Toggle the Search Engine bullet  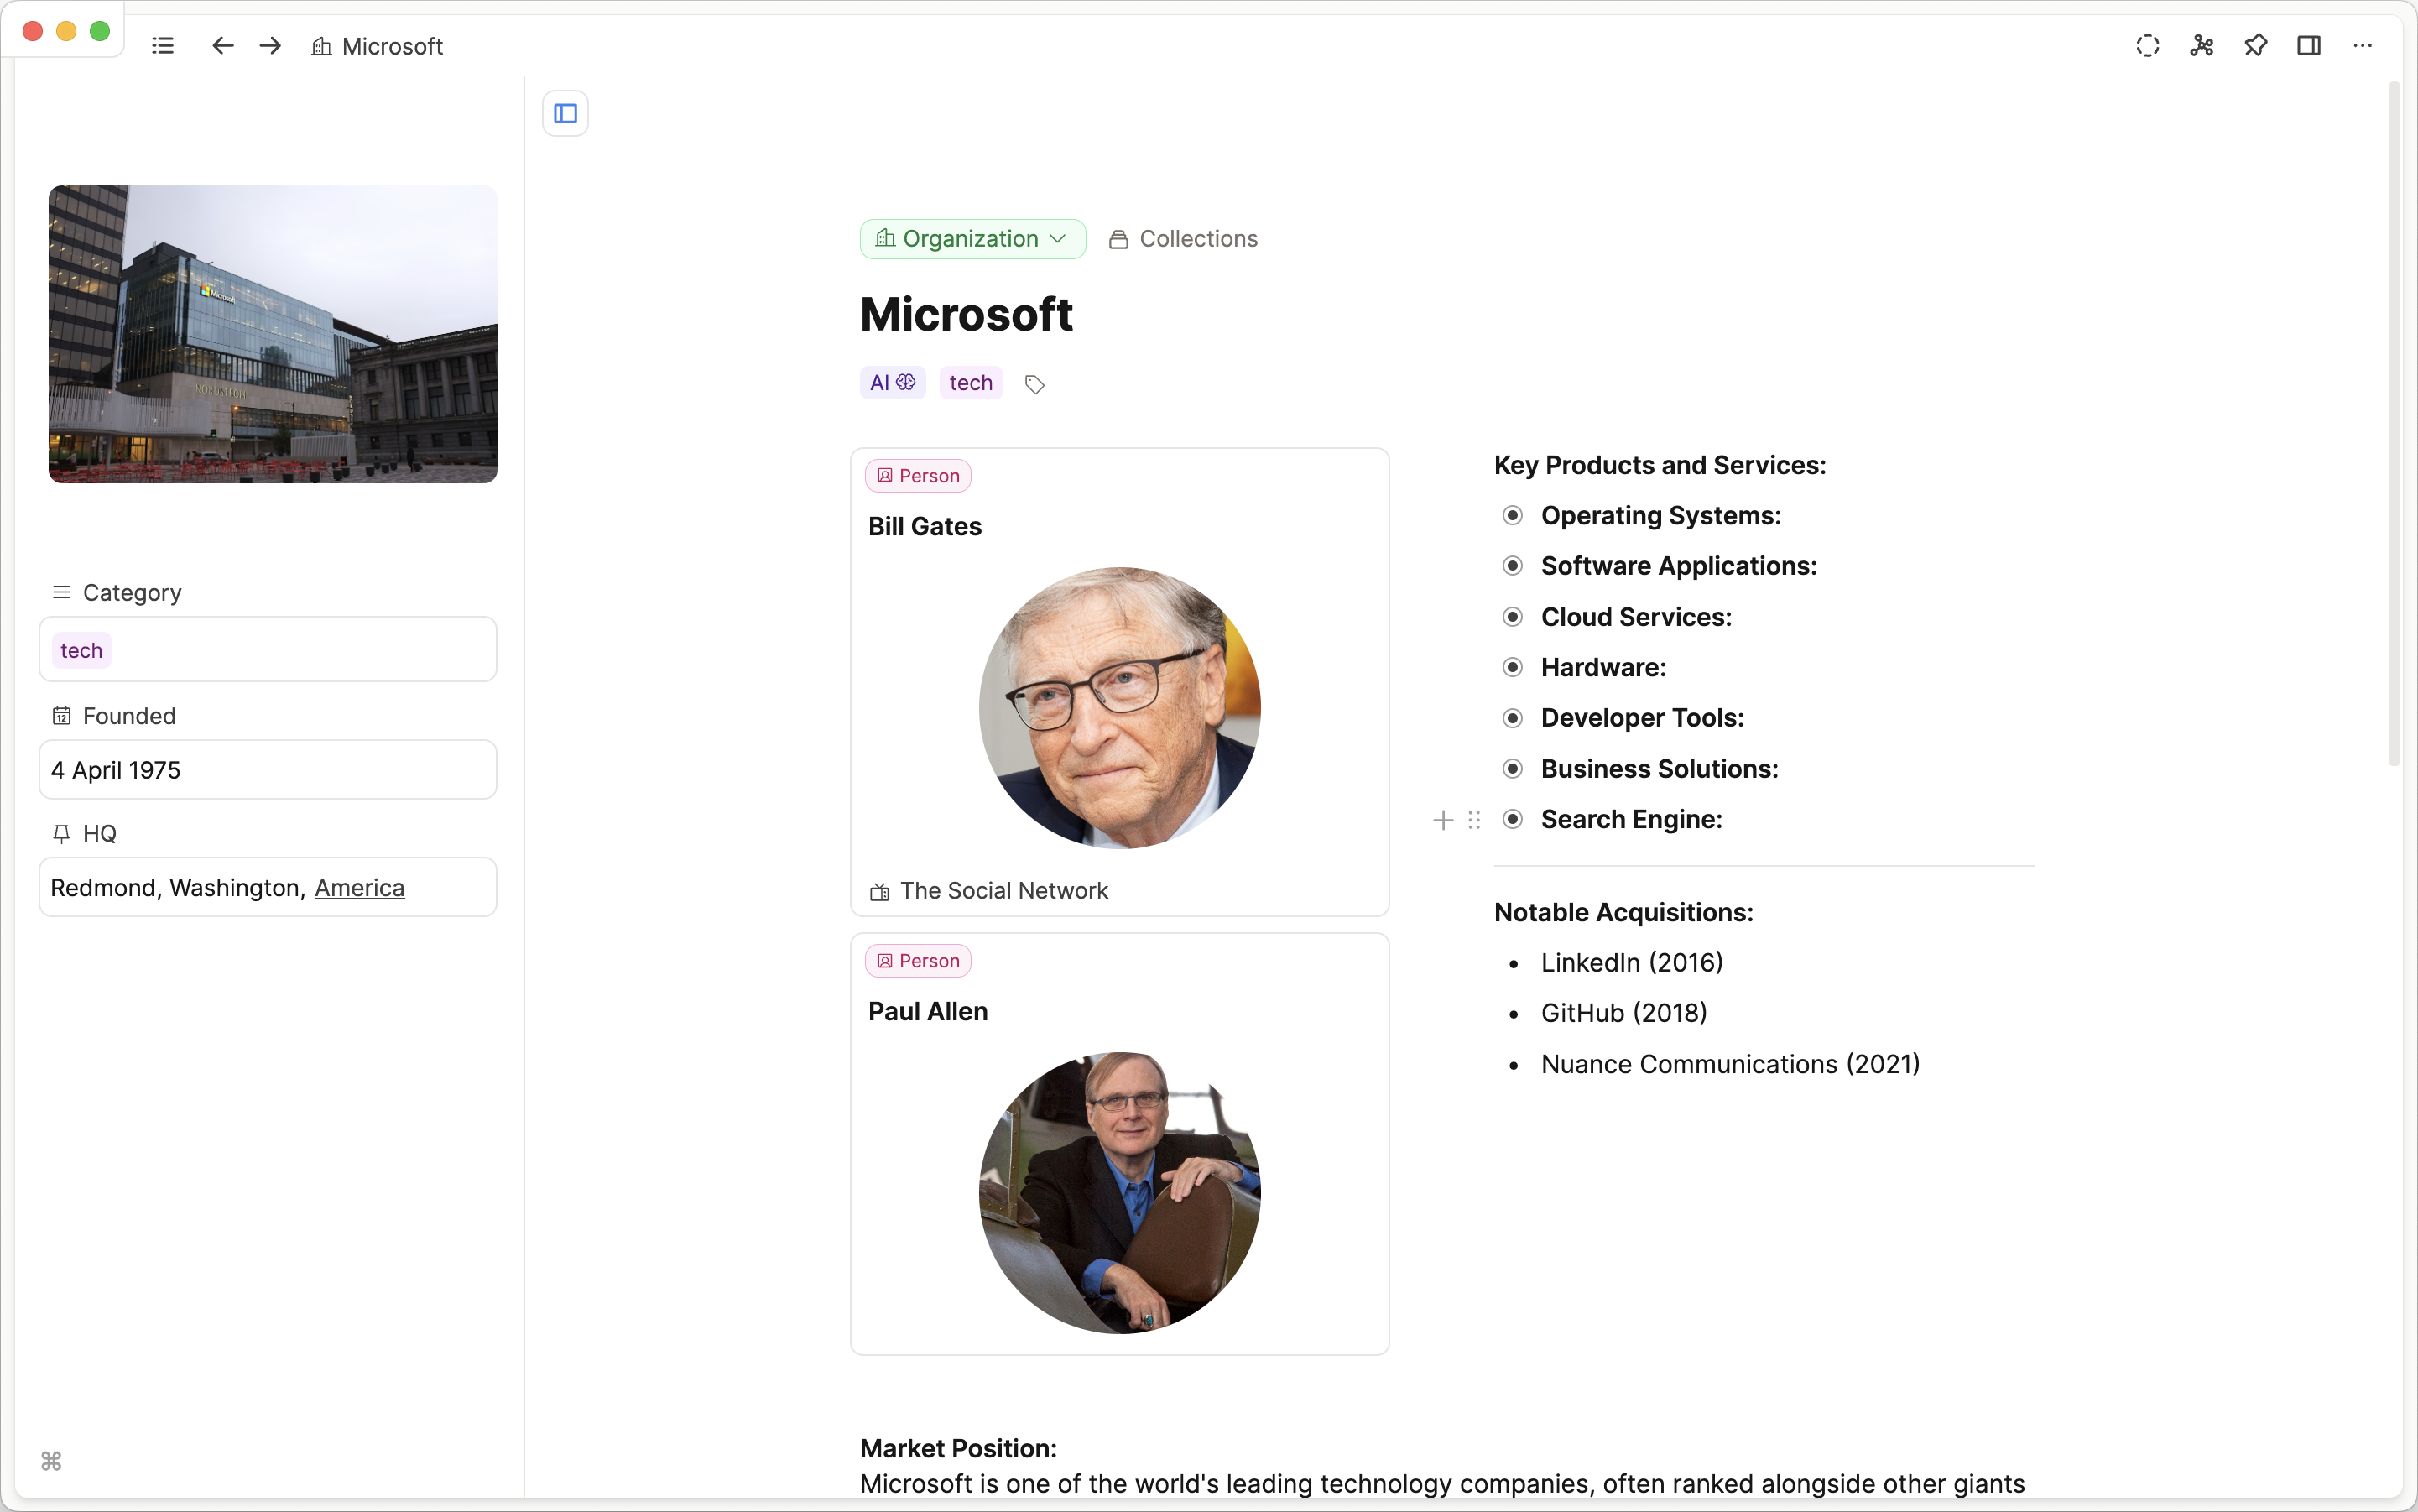1512,819
